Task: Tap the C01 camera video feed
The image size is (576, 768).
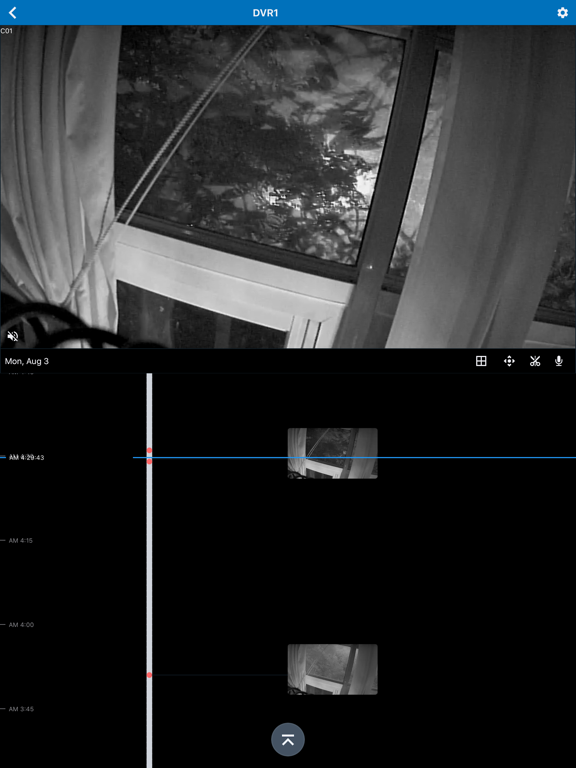Action: pyautogui.click(x=288, y=187)
